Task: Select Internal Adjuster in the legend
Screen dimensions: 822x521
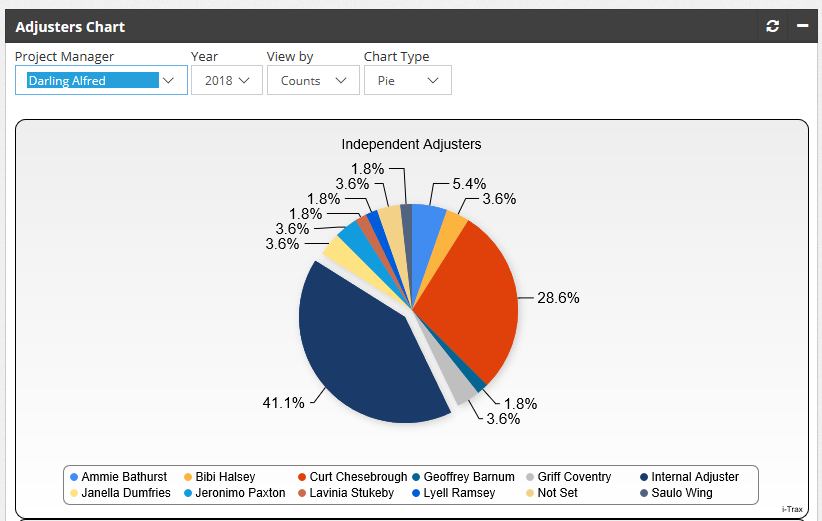Action: tap(694, 477)
